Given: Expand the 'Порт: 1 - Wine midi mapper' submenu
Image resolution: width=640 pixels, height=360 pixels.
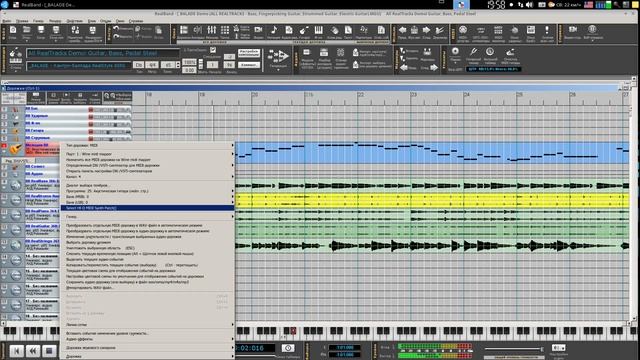Looking at the screenshot, I should [x=148, y=154].
